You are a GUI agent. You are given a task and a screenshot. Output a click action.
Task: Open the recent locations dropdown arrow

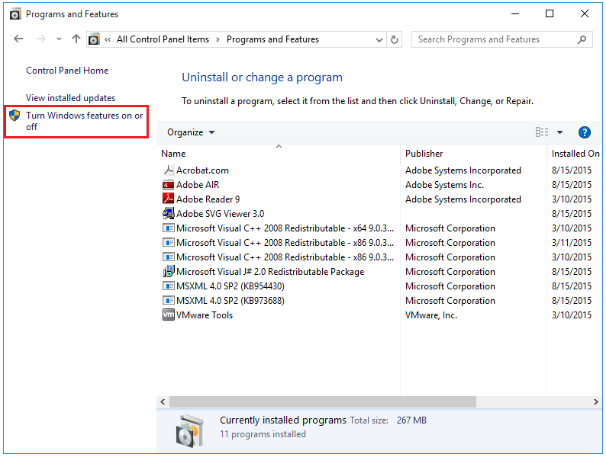point(59,39)
